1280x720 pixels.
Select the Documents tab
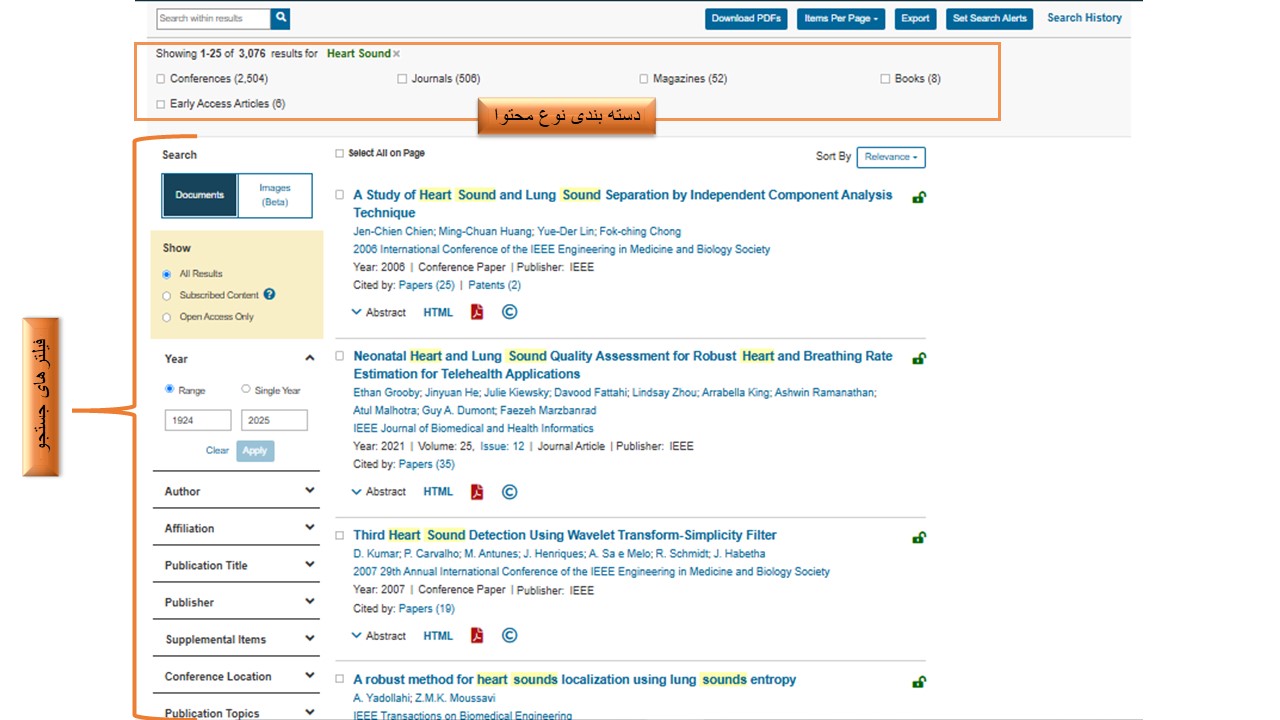[200, 195]
